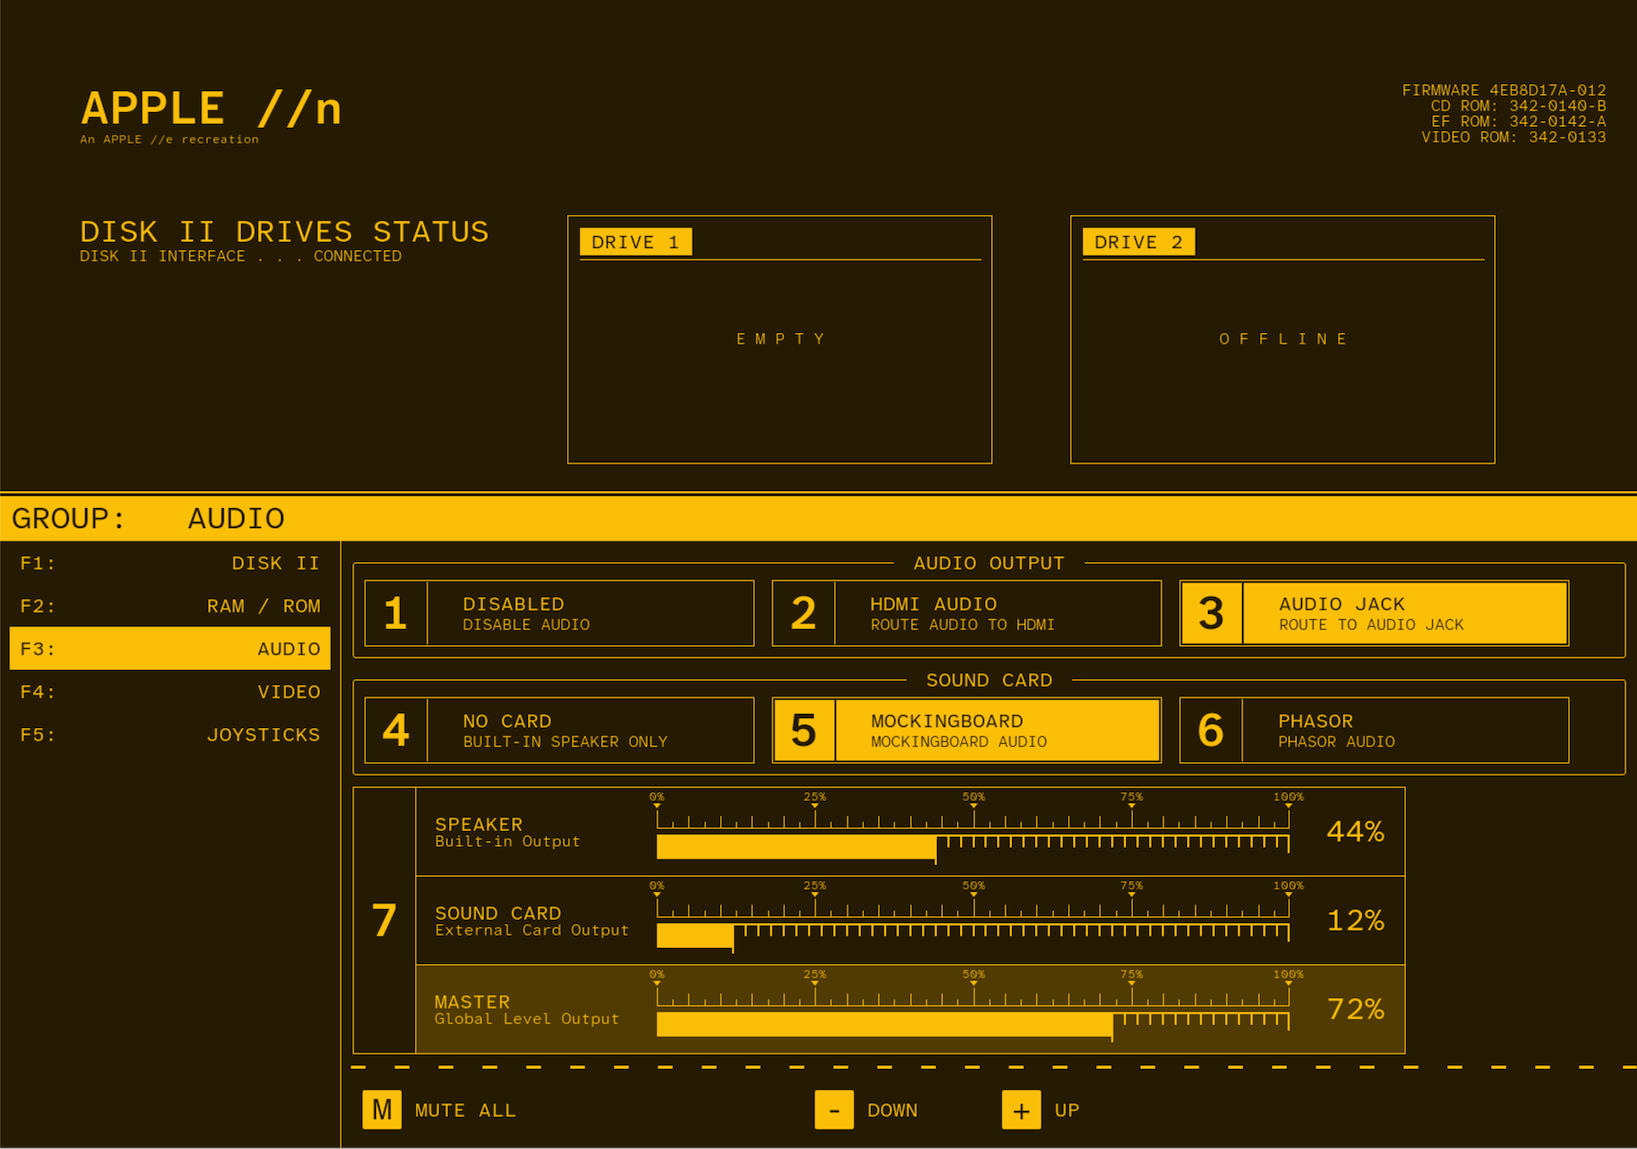This screenshot has height=1149, width=1637.
Task: Click the EMPTY drive 1 status
Action: pyautogui.click(x=781, y=339)
